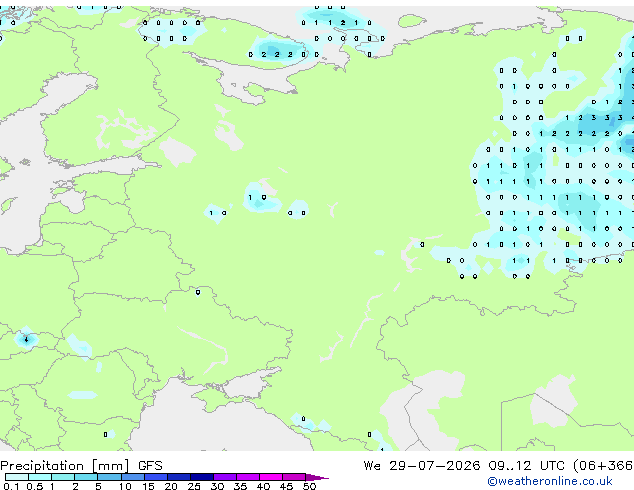
Task: Click the legend label '30'
Action: pos(217,486)
